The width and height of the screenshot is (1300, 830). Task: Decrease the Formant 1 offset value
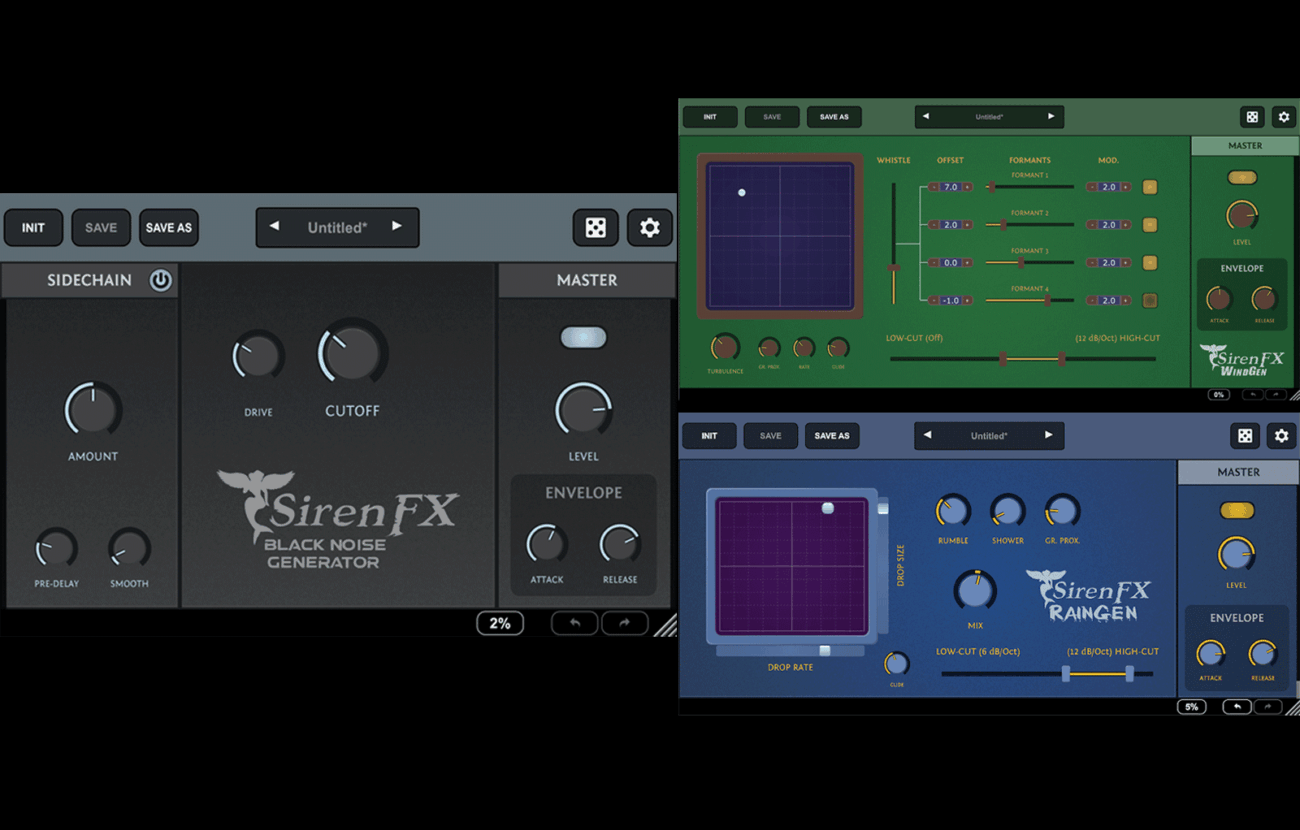point(934,187)
